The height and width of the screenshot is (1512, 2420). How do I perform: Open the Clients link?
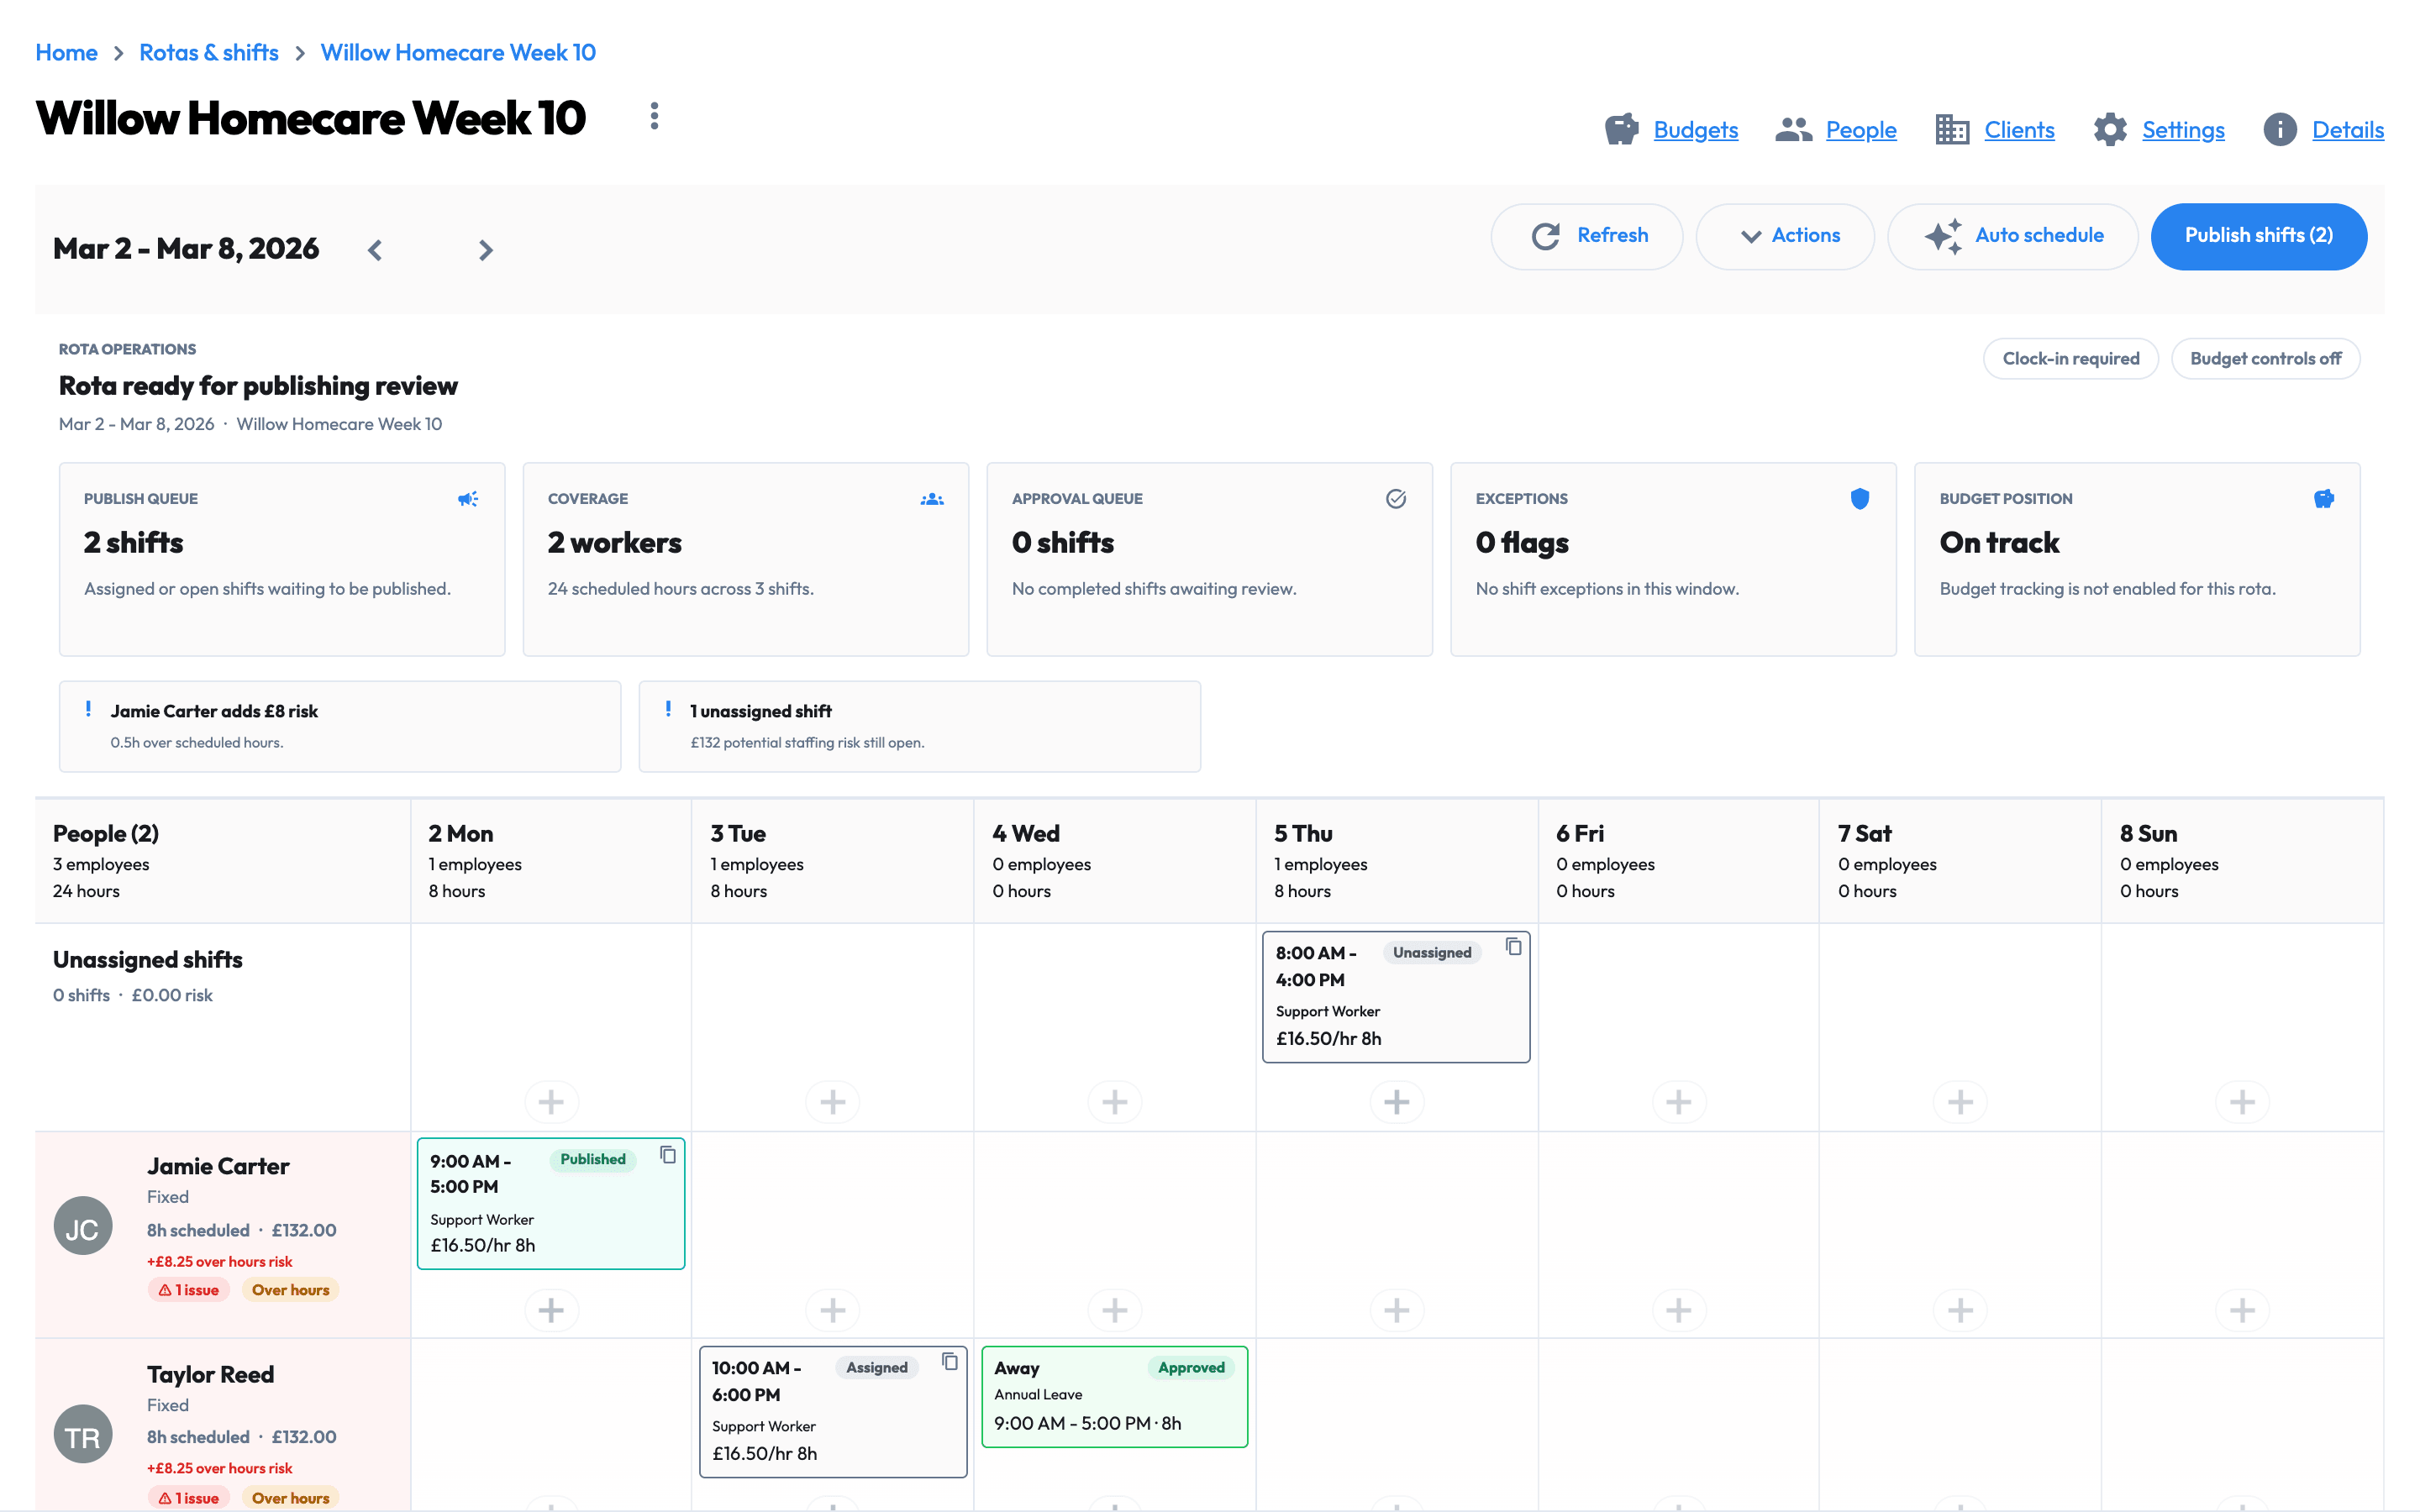[2019, 130]
